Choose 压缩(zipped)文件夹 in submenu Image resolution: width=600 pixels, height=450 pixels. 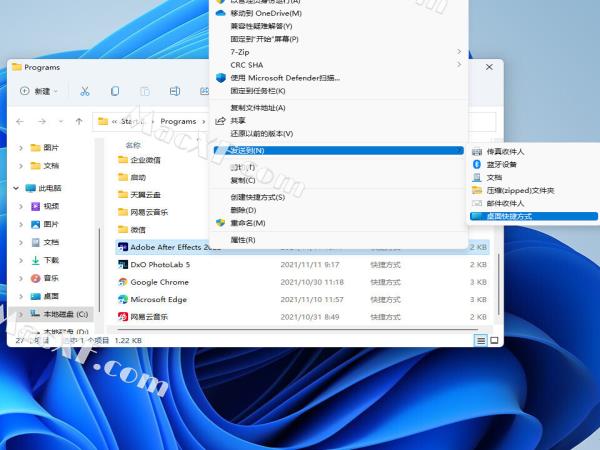point(519,190)
